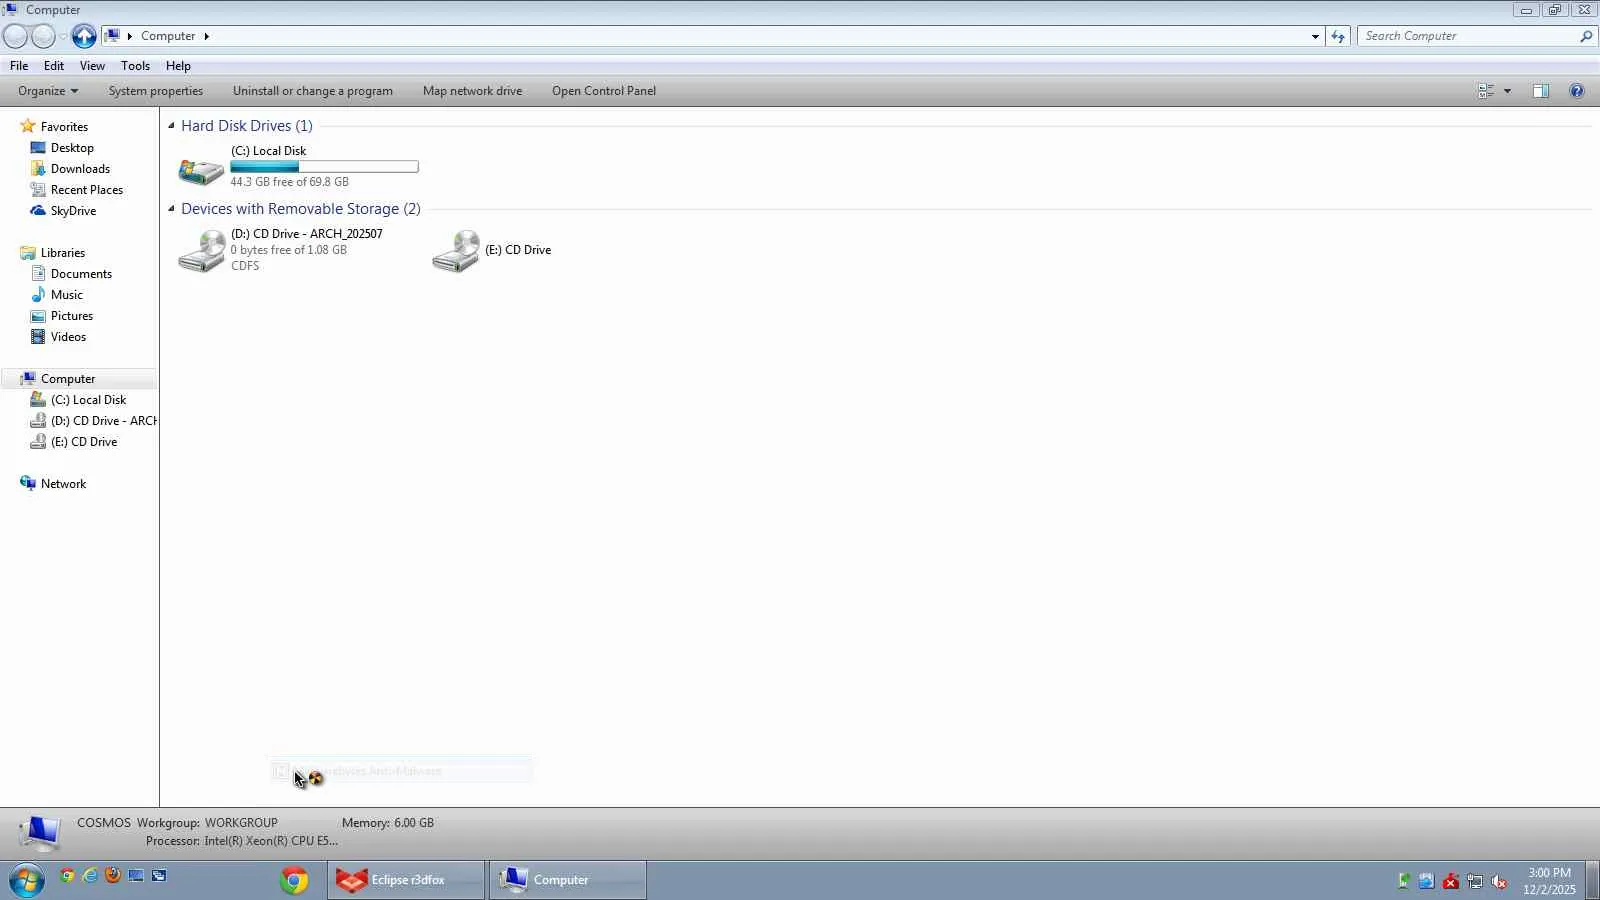Click the computer icon in address bar
The image size is (1600, 900).
click(112, 36)
